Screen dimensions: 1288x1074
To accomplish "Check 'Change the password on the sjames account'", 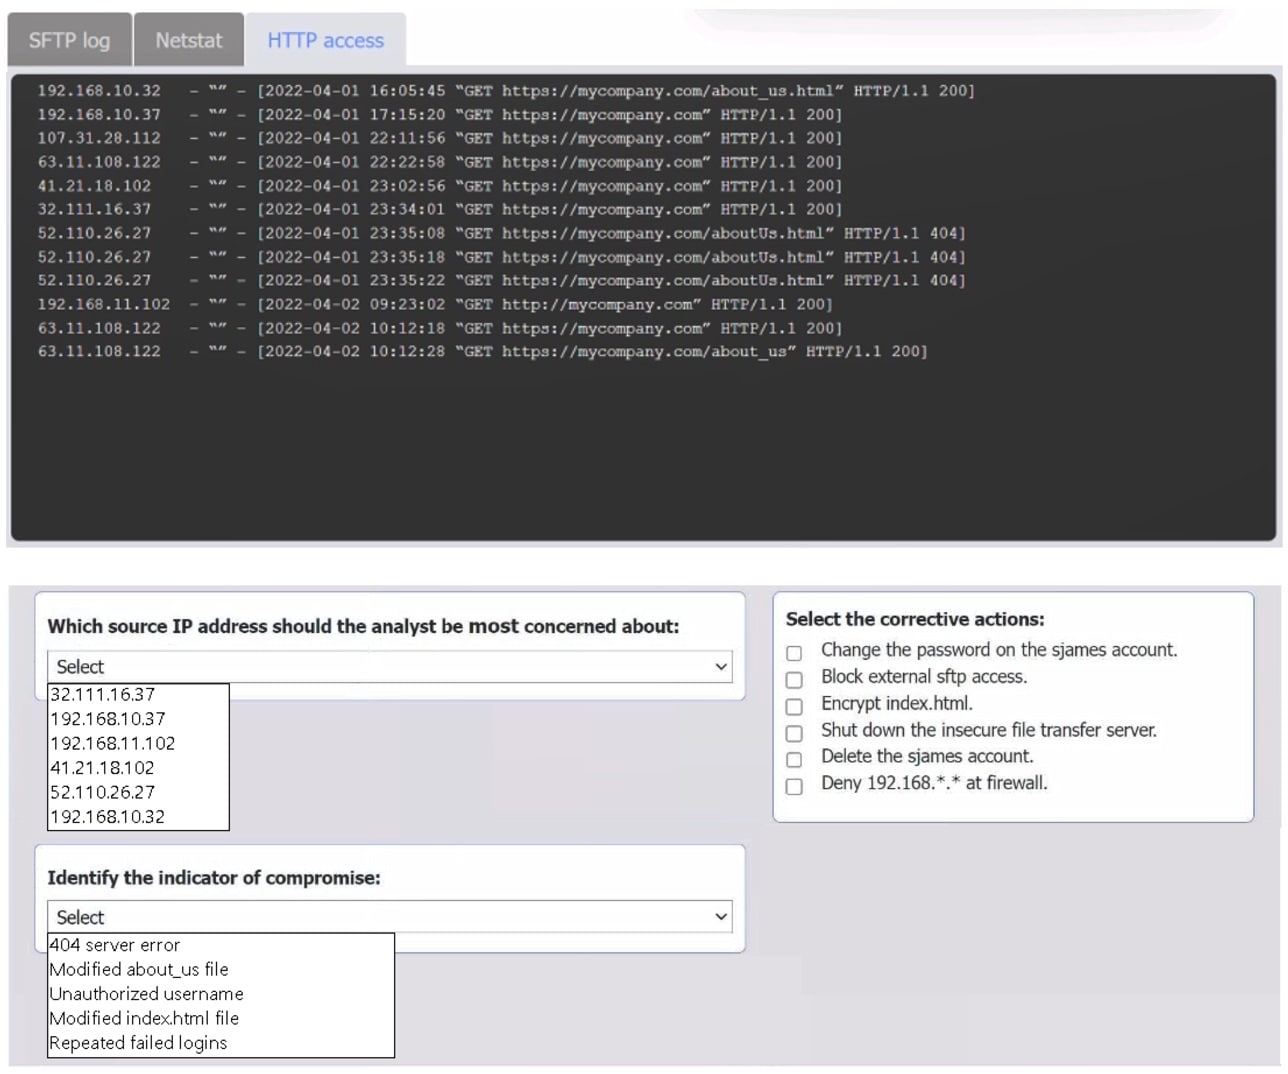I will pyautogui.click(x=794, y=652).
